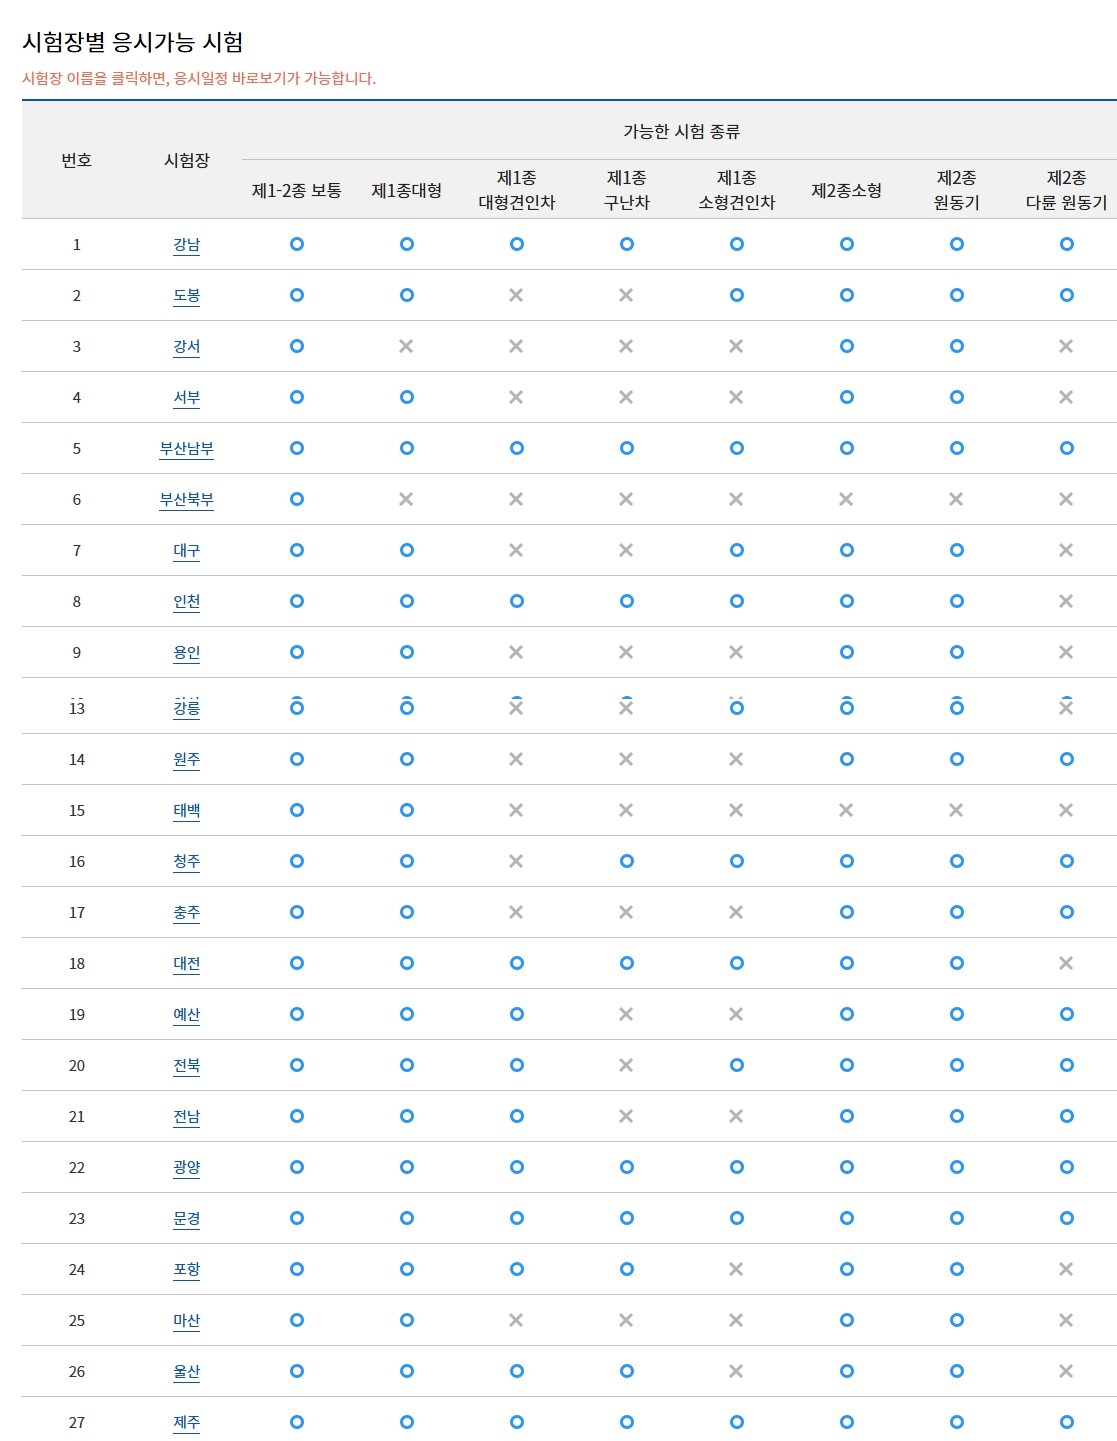Click the 인천 test center name
Viewport: 1117px width, 1441px height.
click(186, 601)
